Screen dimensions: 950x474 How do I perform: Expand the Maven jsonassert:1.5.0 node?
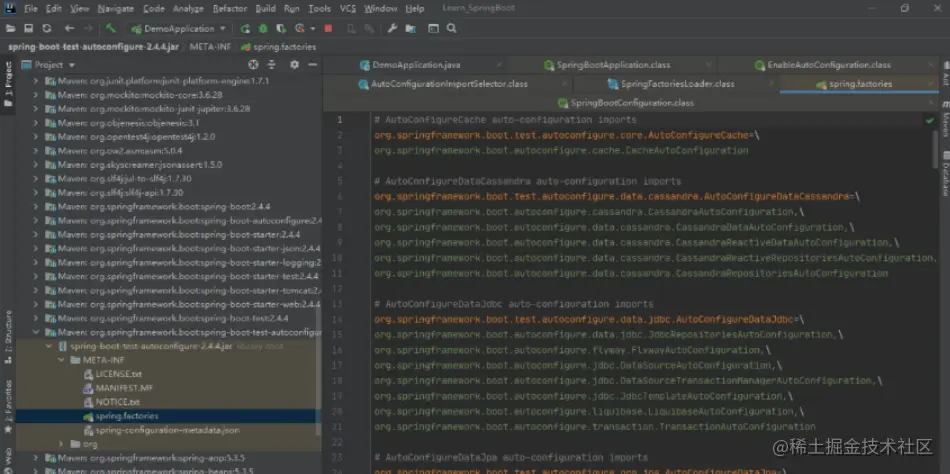tap(36, 165)
